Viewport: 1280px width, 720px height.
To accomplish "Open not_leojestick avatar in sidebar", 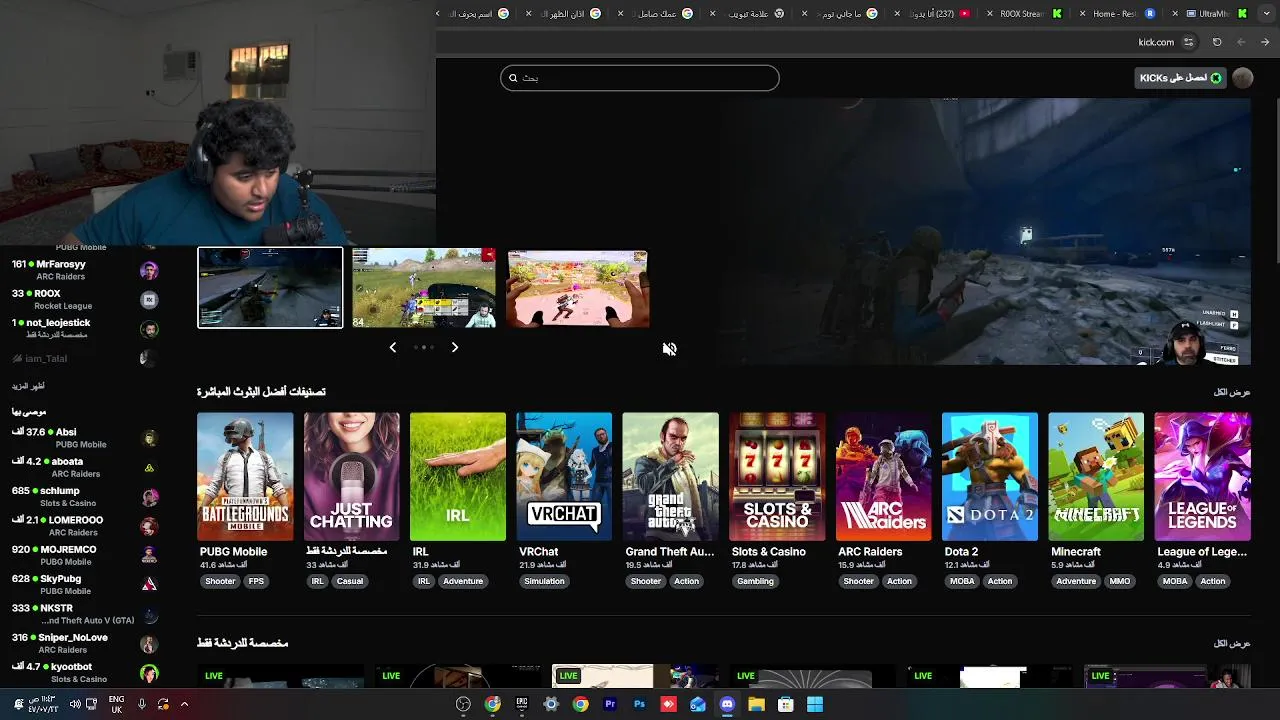I will 149,329.
